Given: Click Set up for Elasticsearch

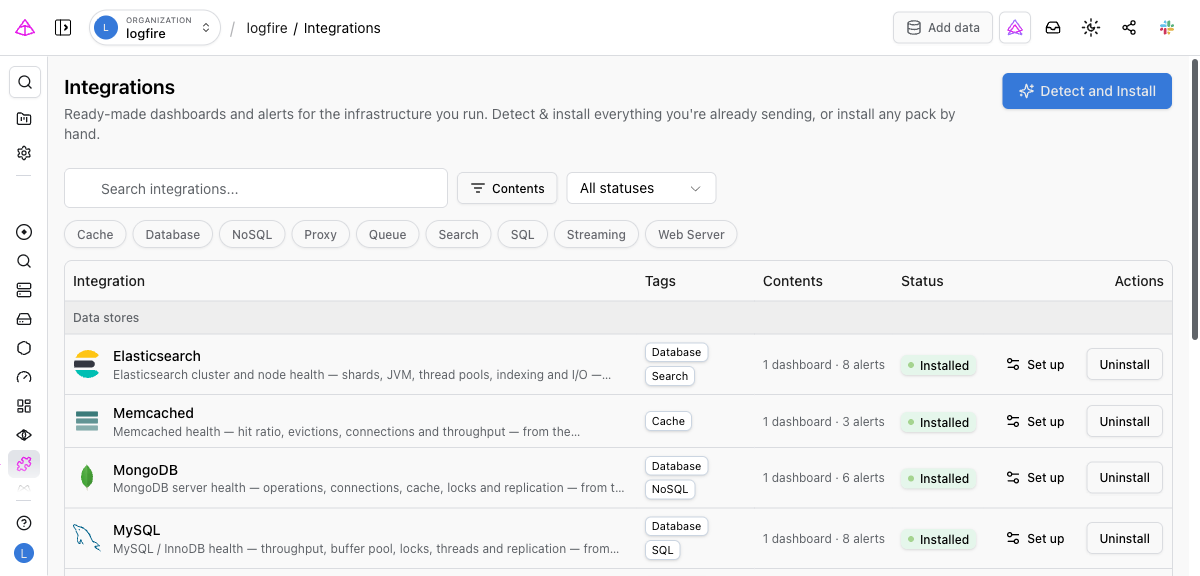Looking at the screenshot, I should [1035, 365].
